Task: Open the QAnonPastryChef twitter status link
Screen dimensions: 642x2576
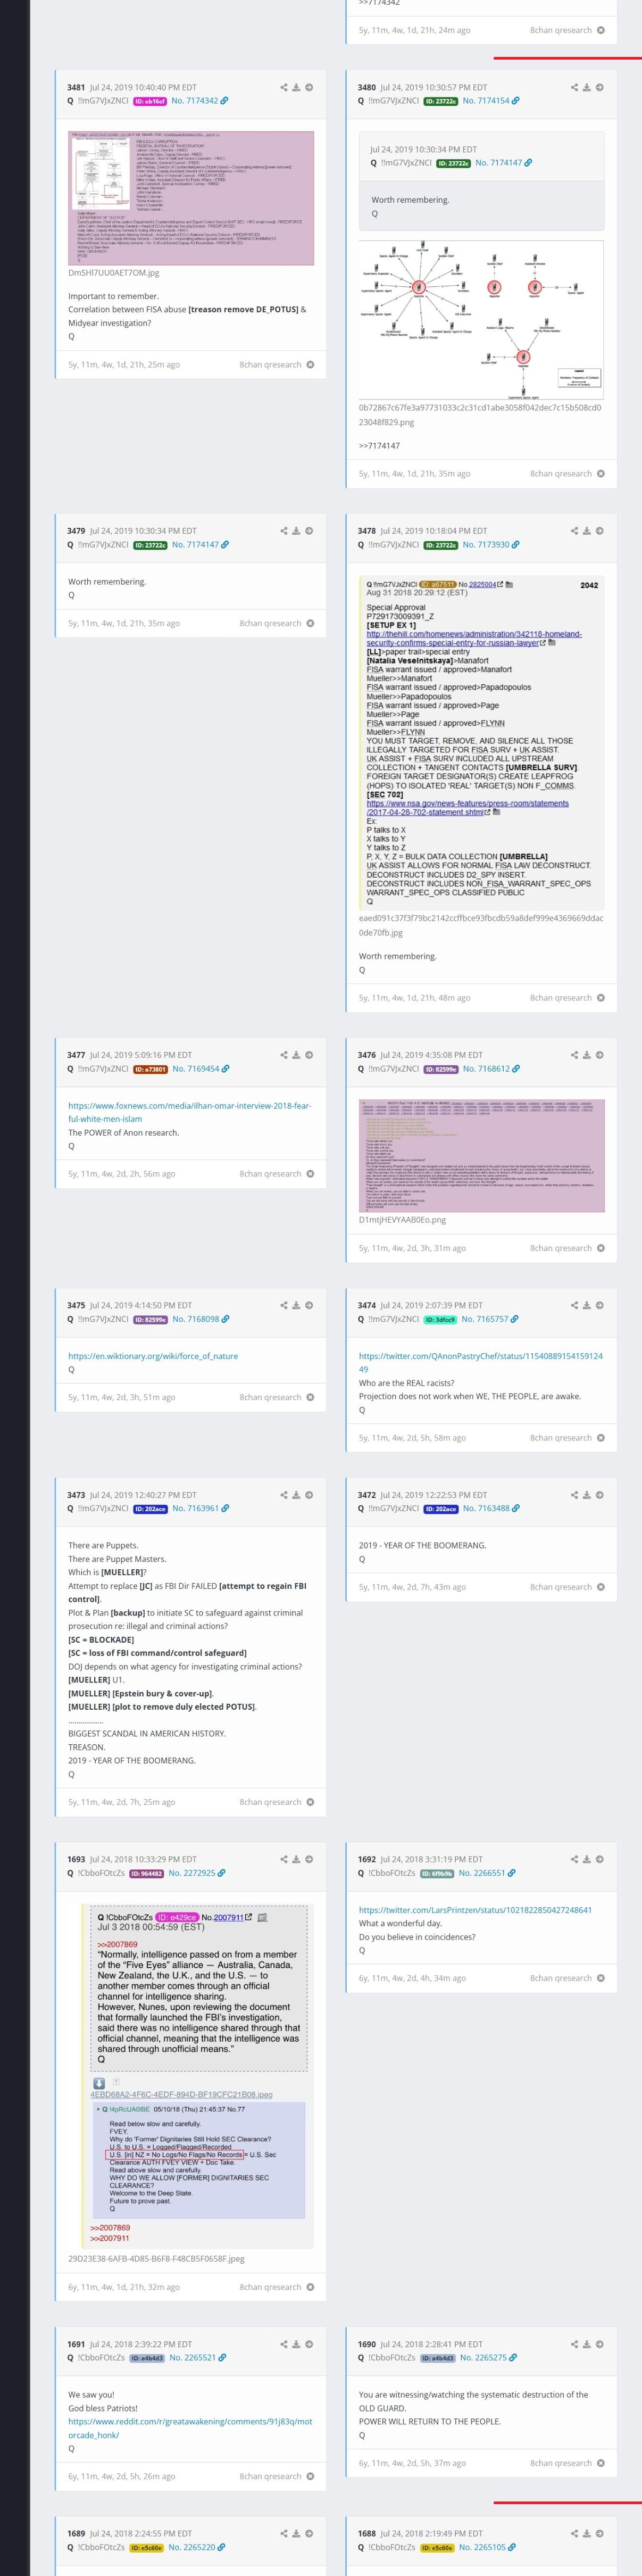Action: pos(481,1362)
